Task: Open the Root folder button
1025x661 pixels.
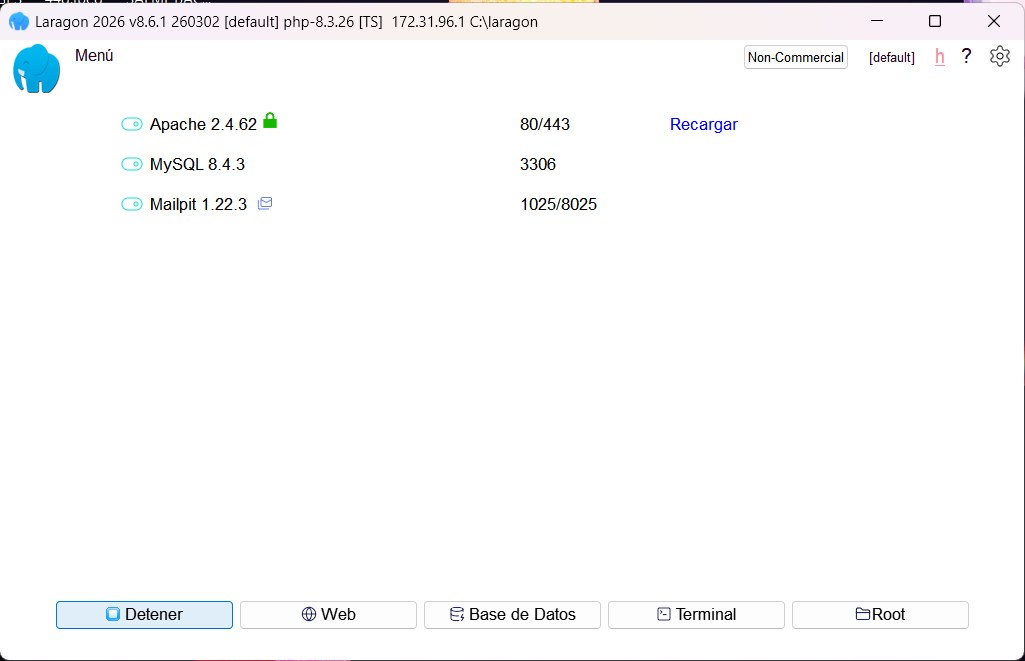Action: pyautogui.click(x=881, y=615)
